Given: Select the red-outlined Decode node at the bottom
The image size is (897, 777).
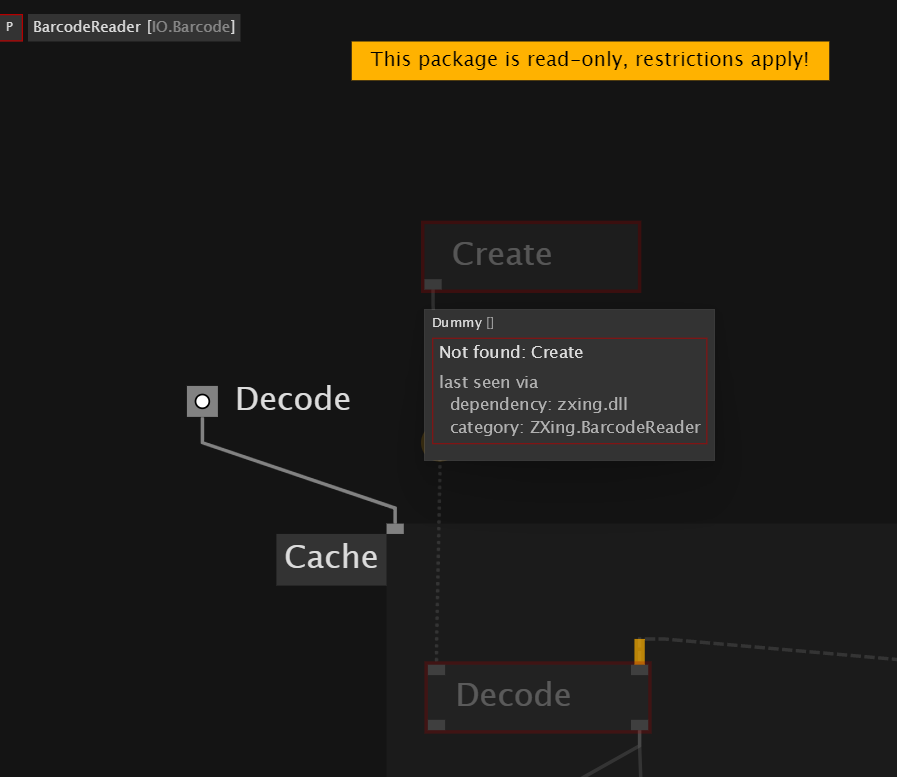Looking at the screenshot, I should tap(538, 695).
